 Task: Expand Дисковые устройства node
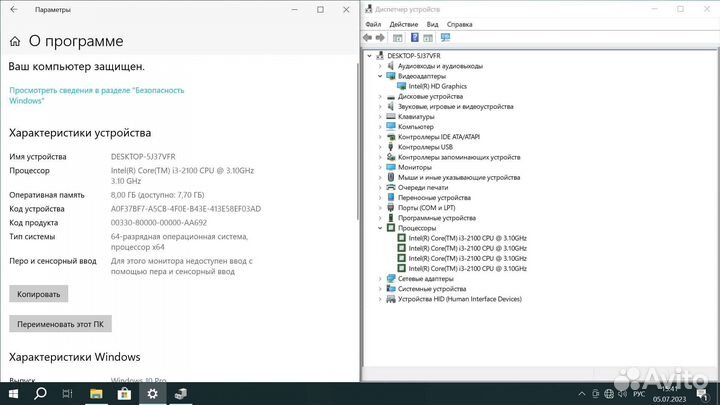pos(380,96)
